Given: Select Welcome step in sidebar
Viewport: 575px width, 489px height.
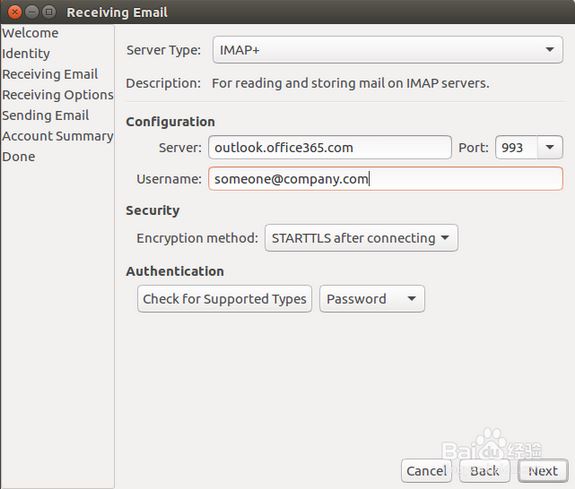Looking at the screenshot, I should pos(30,33).
